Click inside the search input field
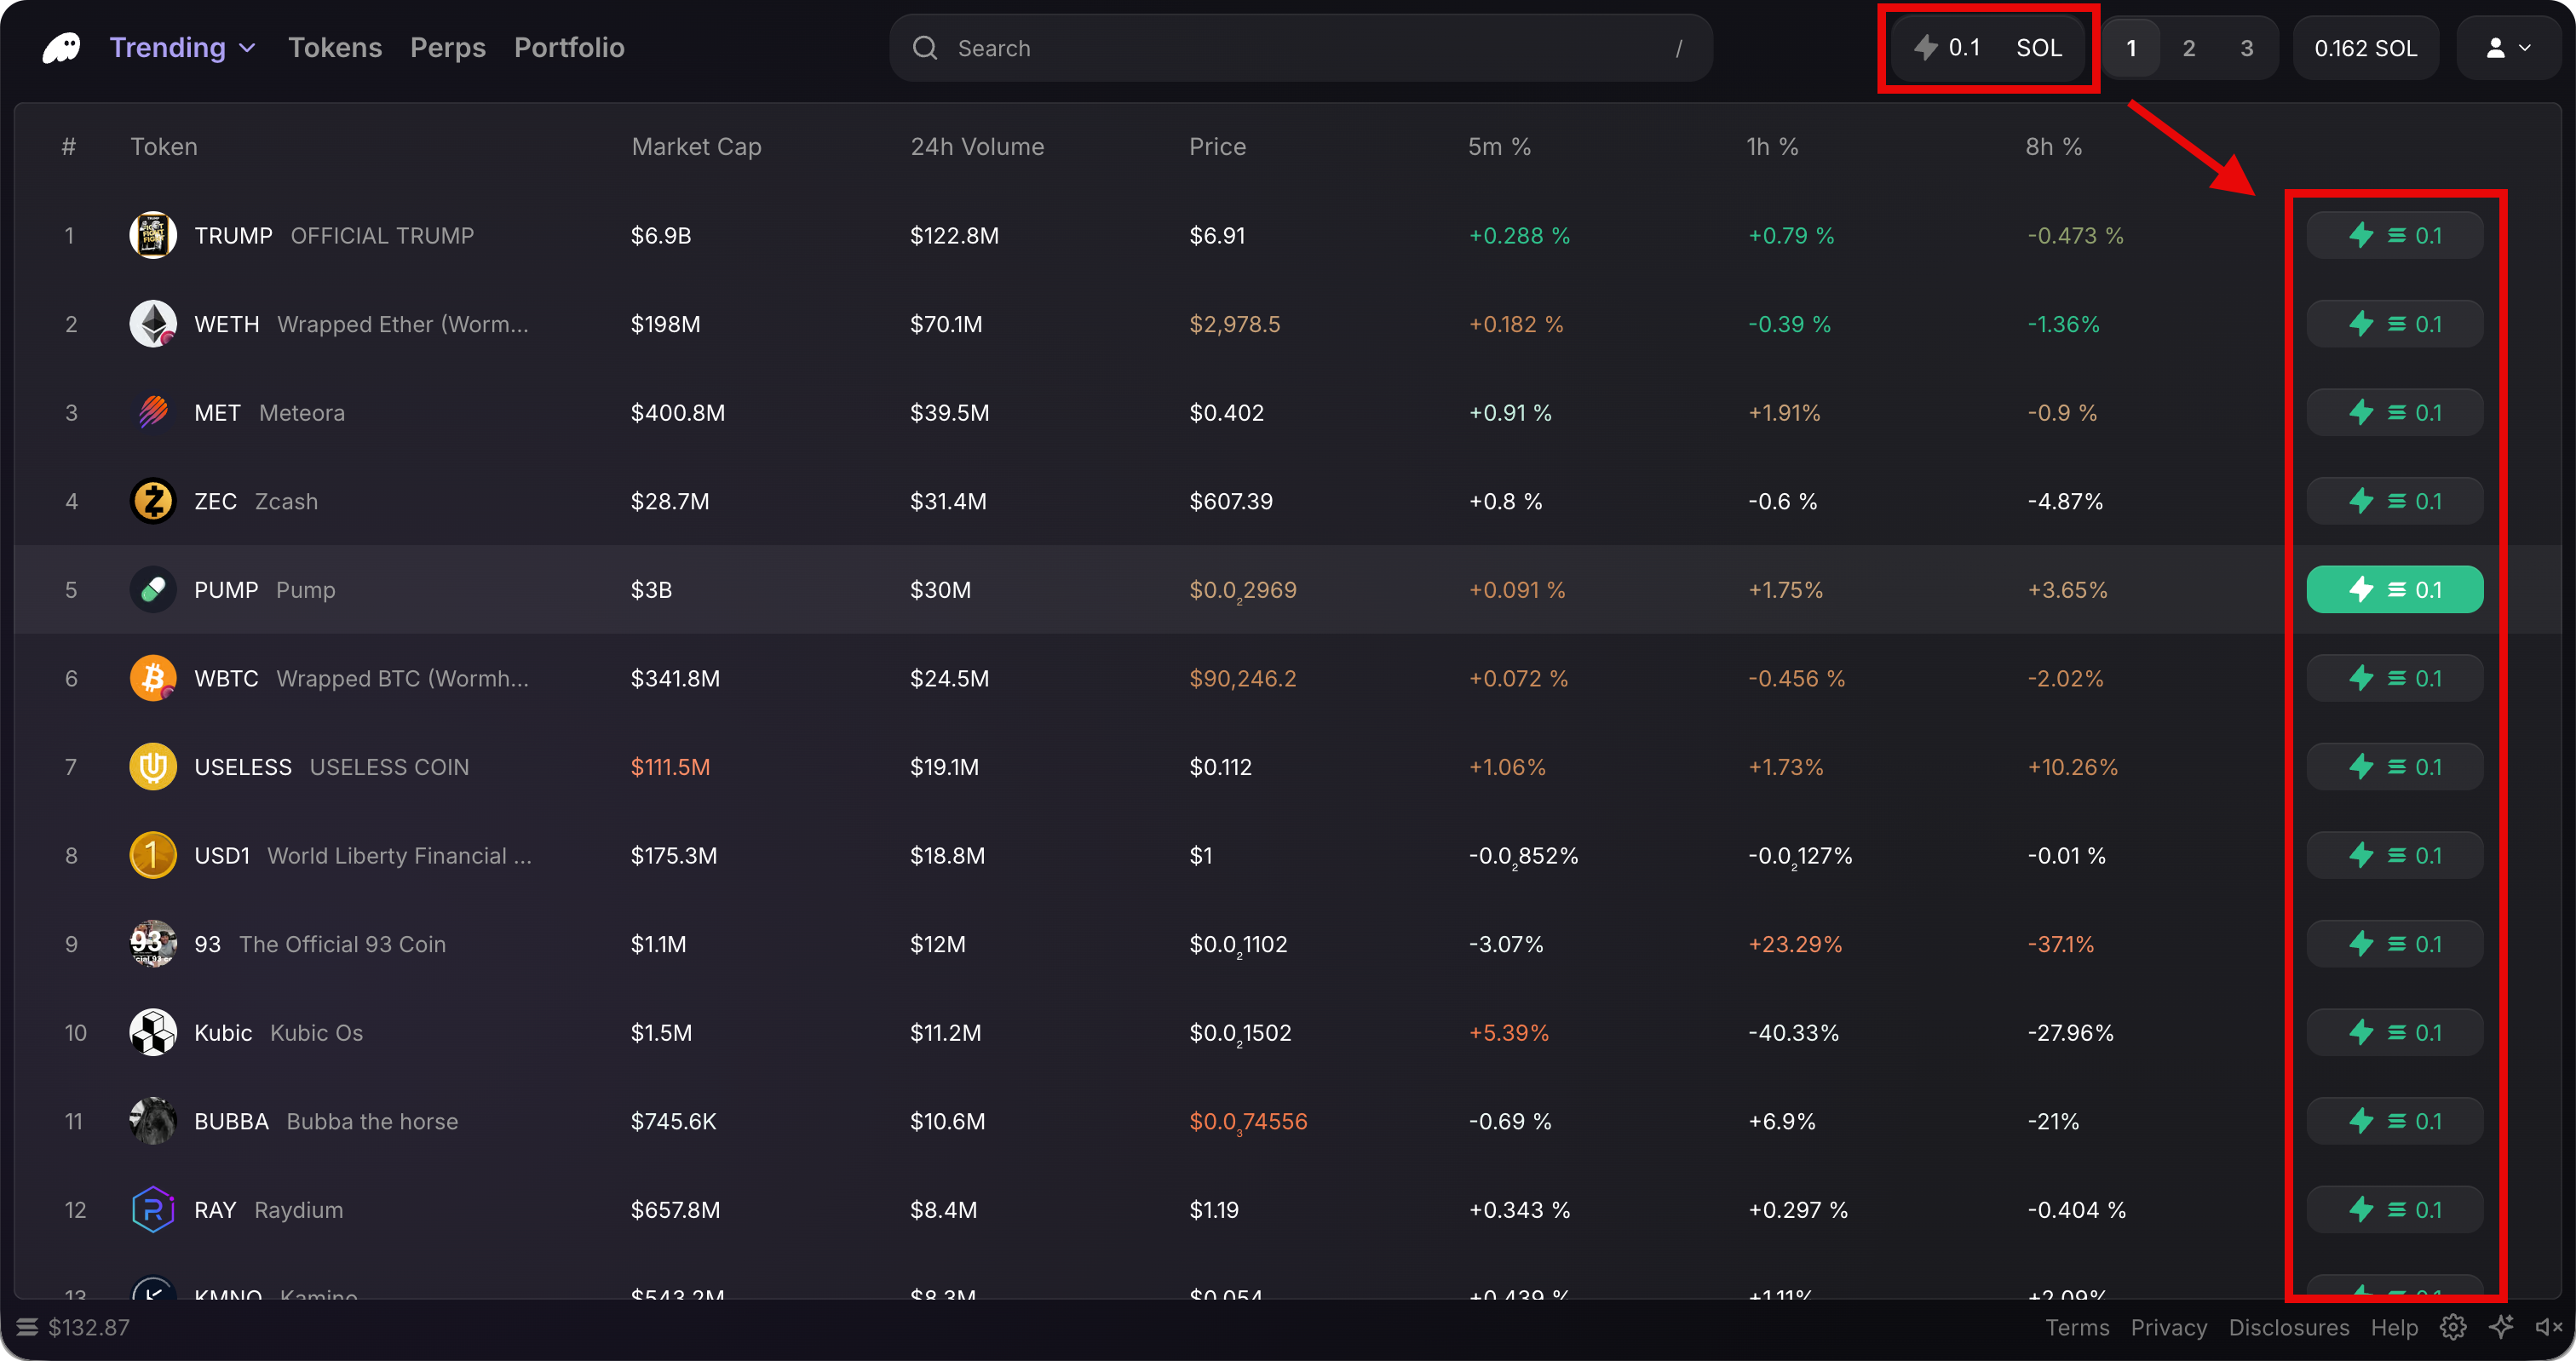 pyautogui.click(x=1200, y=47)
